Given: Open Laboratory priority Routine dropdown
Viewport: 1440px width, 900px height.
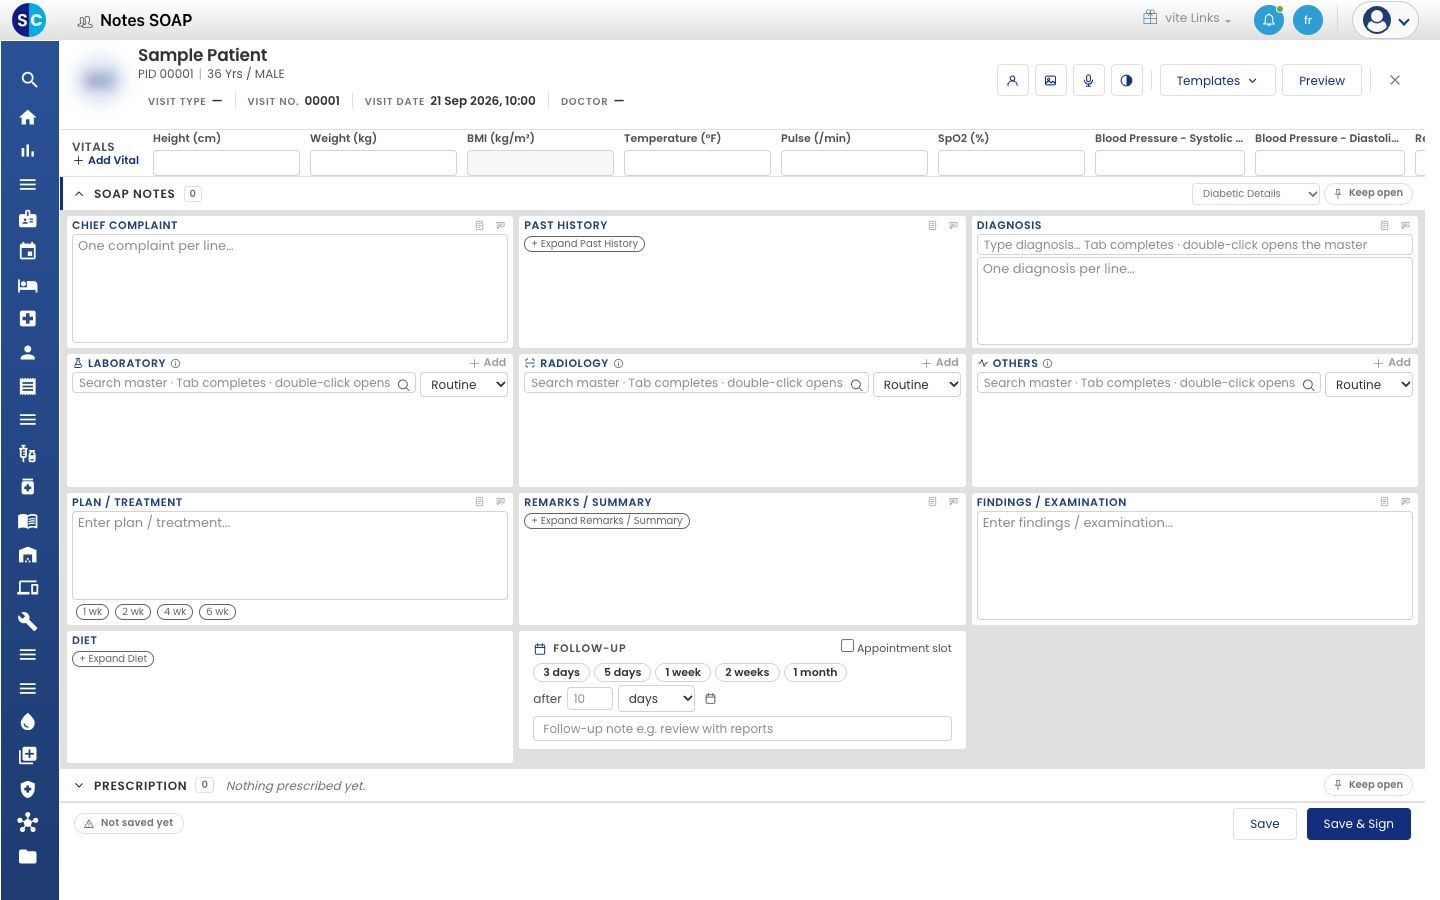Looking at the screenshot, I should pyautogui.click(x=464, y=385).
